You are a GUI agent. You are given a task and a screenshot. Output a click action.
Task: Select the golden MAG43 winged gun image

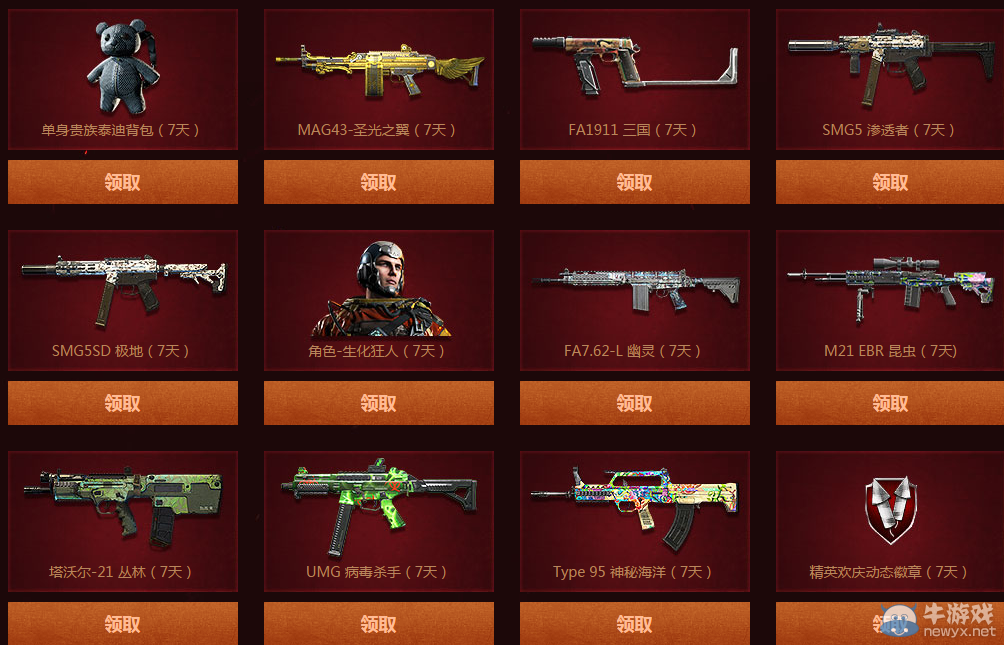tap(380, 70)
